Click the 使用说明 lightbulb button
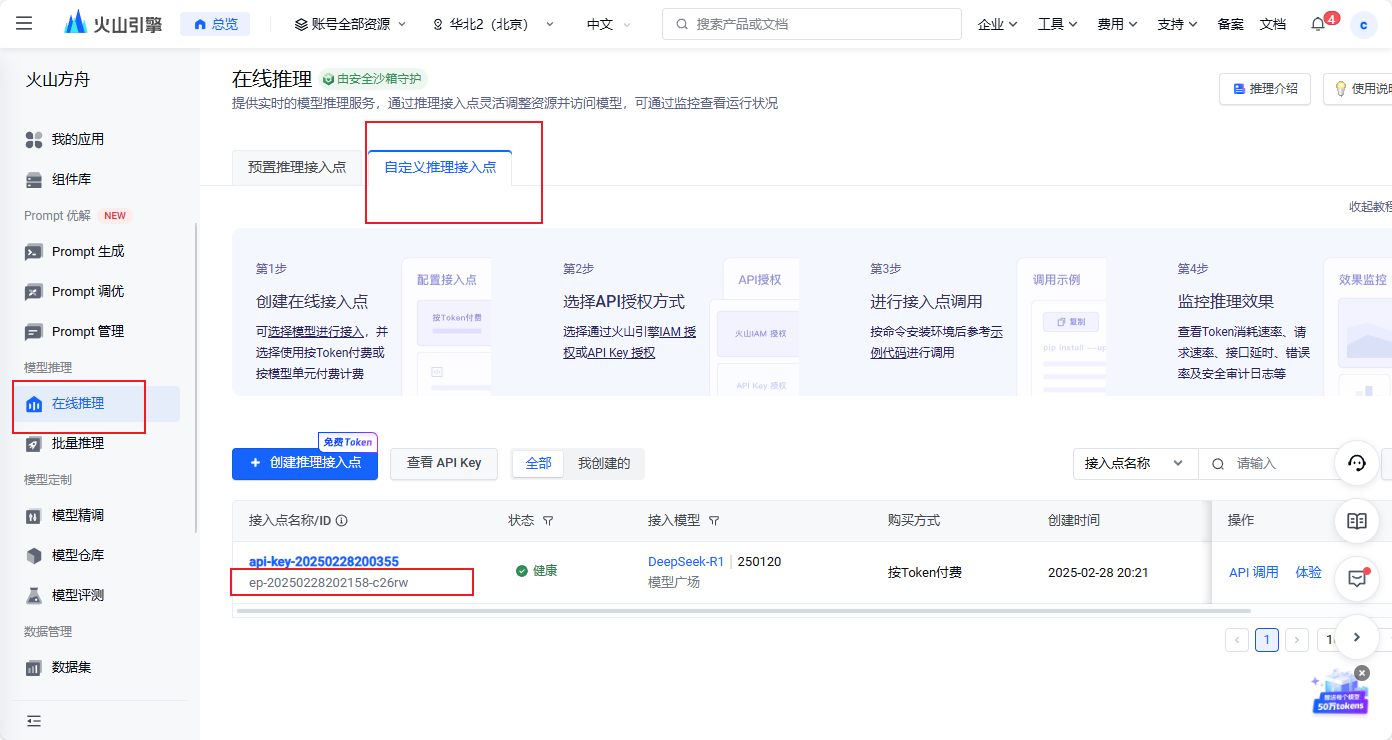Image resolution: width=1392 pixels, height=740 pixels. (1358, 88)
